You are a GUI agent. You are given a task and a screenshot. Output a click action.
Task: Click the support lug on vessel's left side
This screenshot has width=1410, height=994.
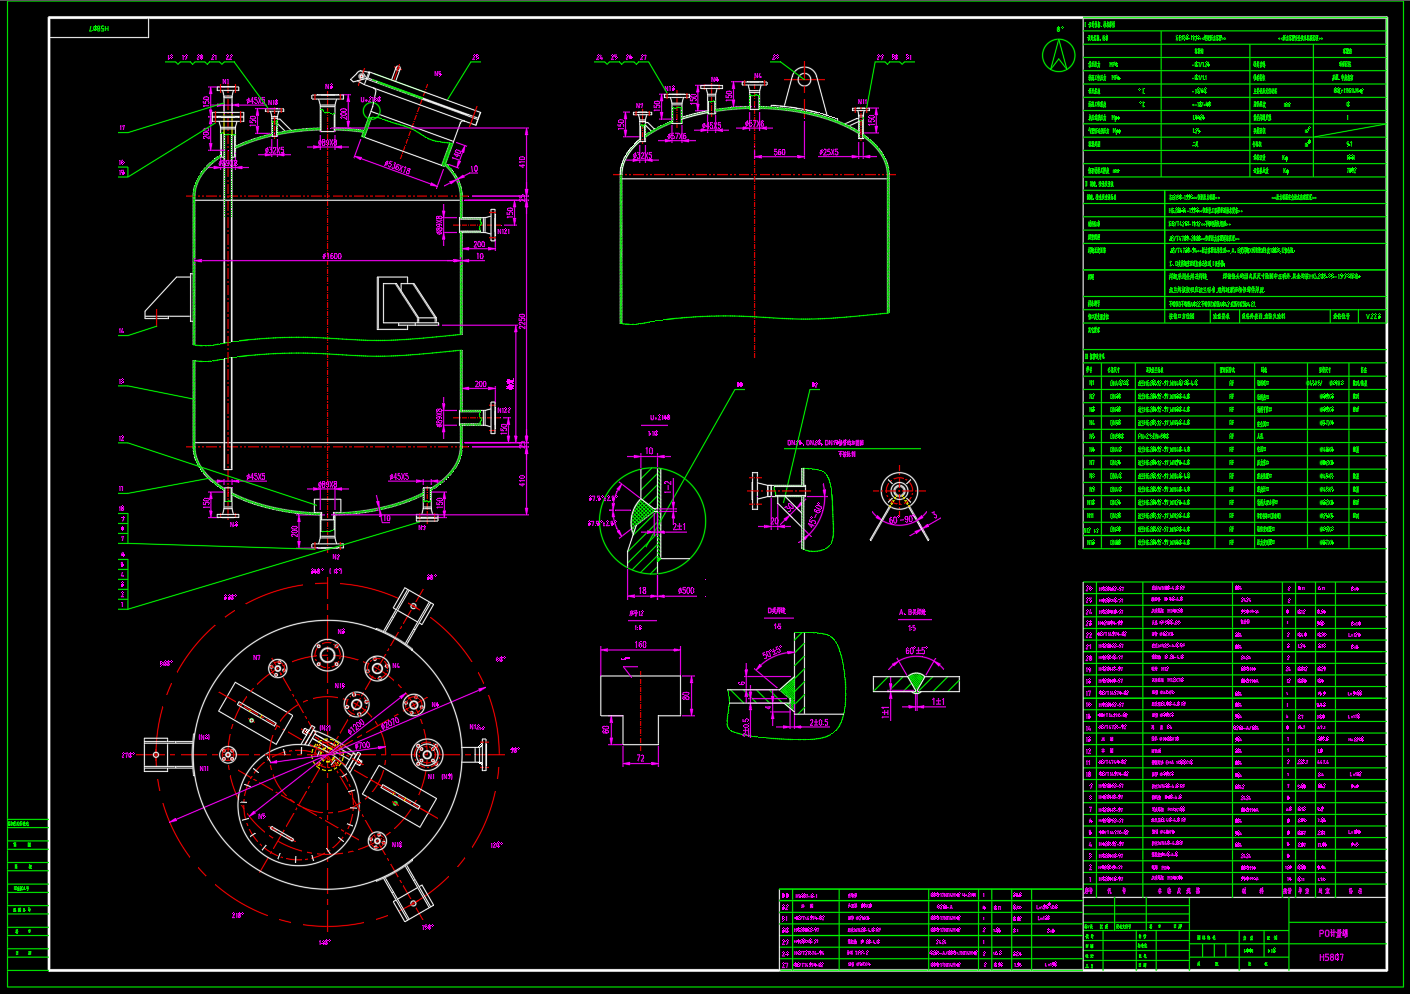[x=169, y=299]
